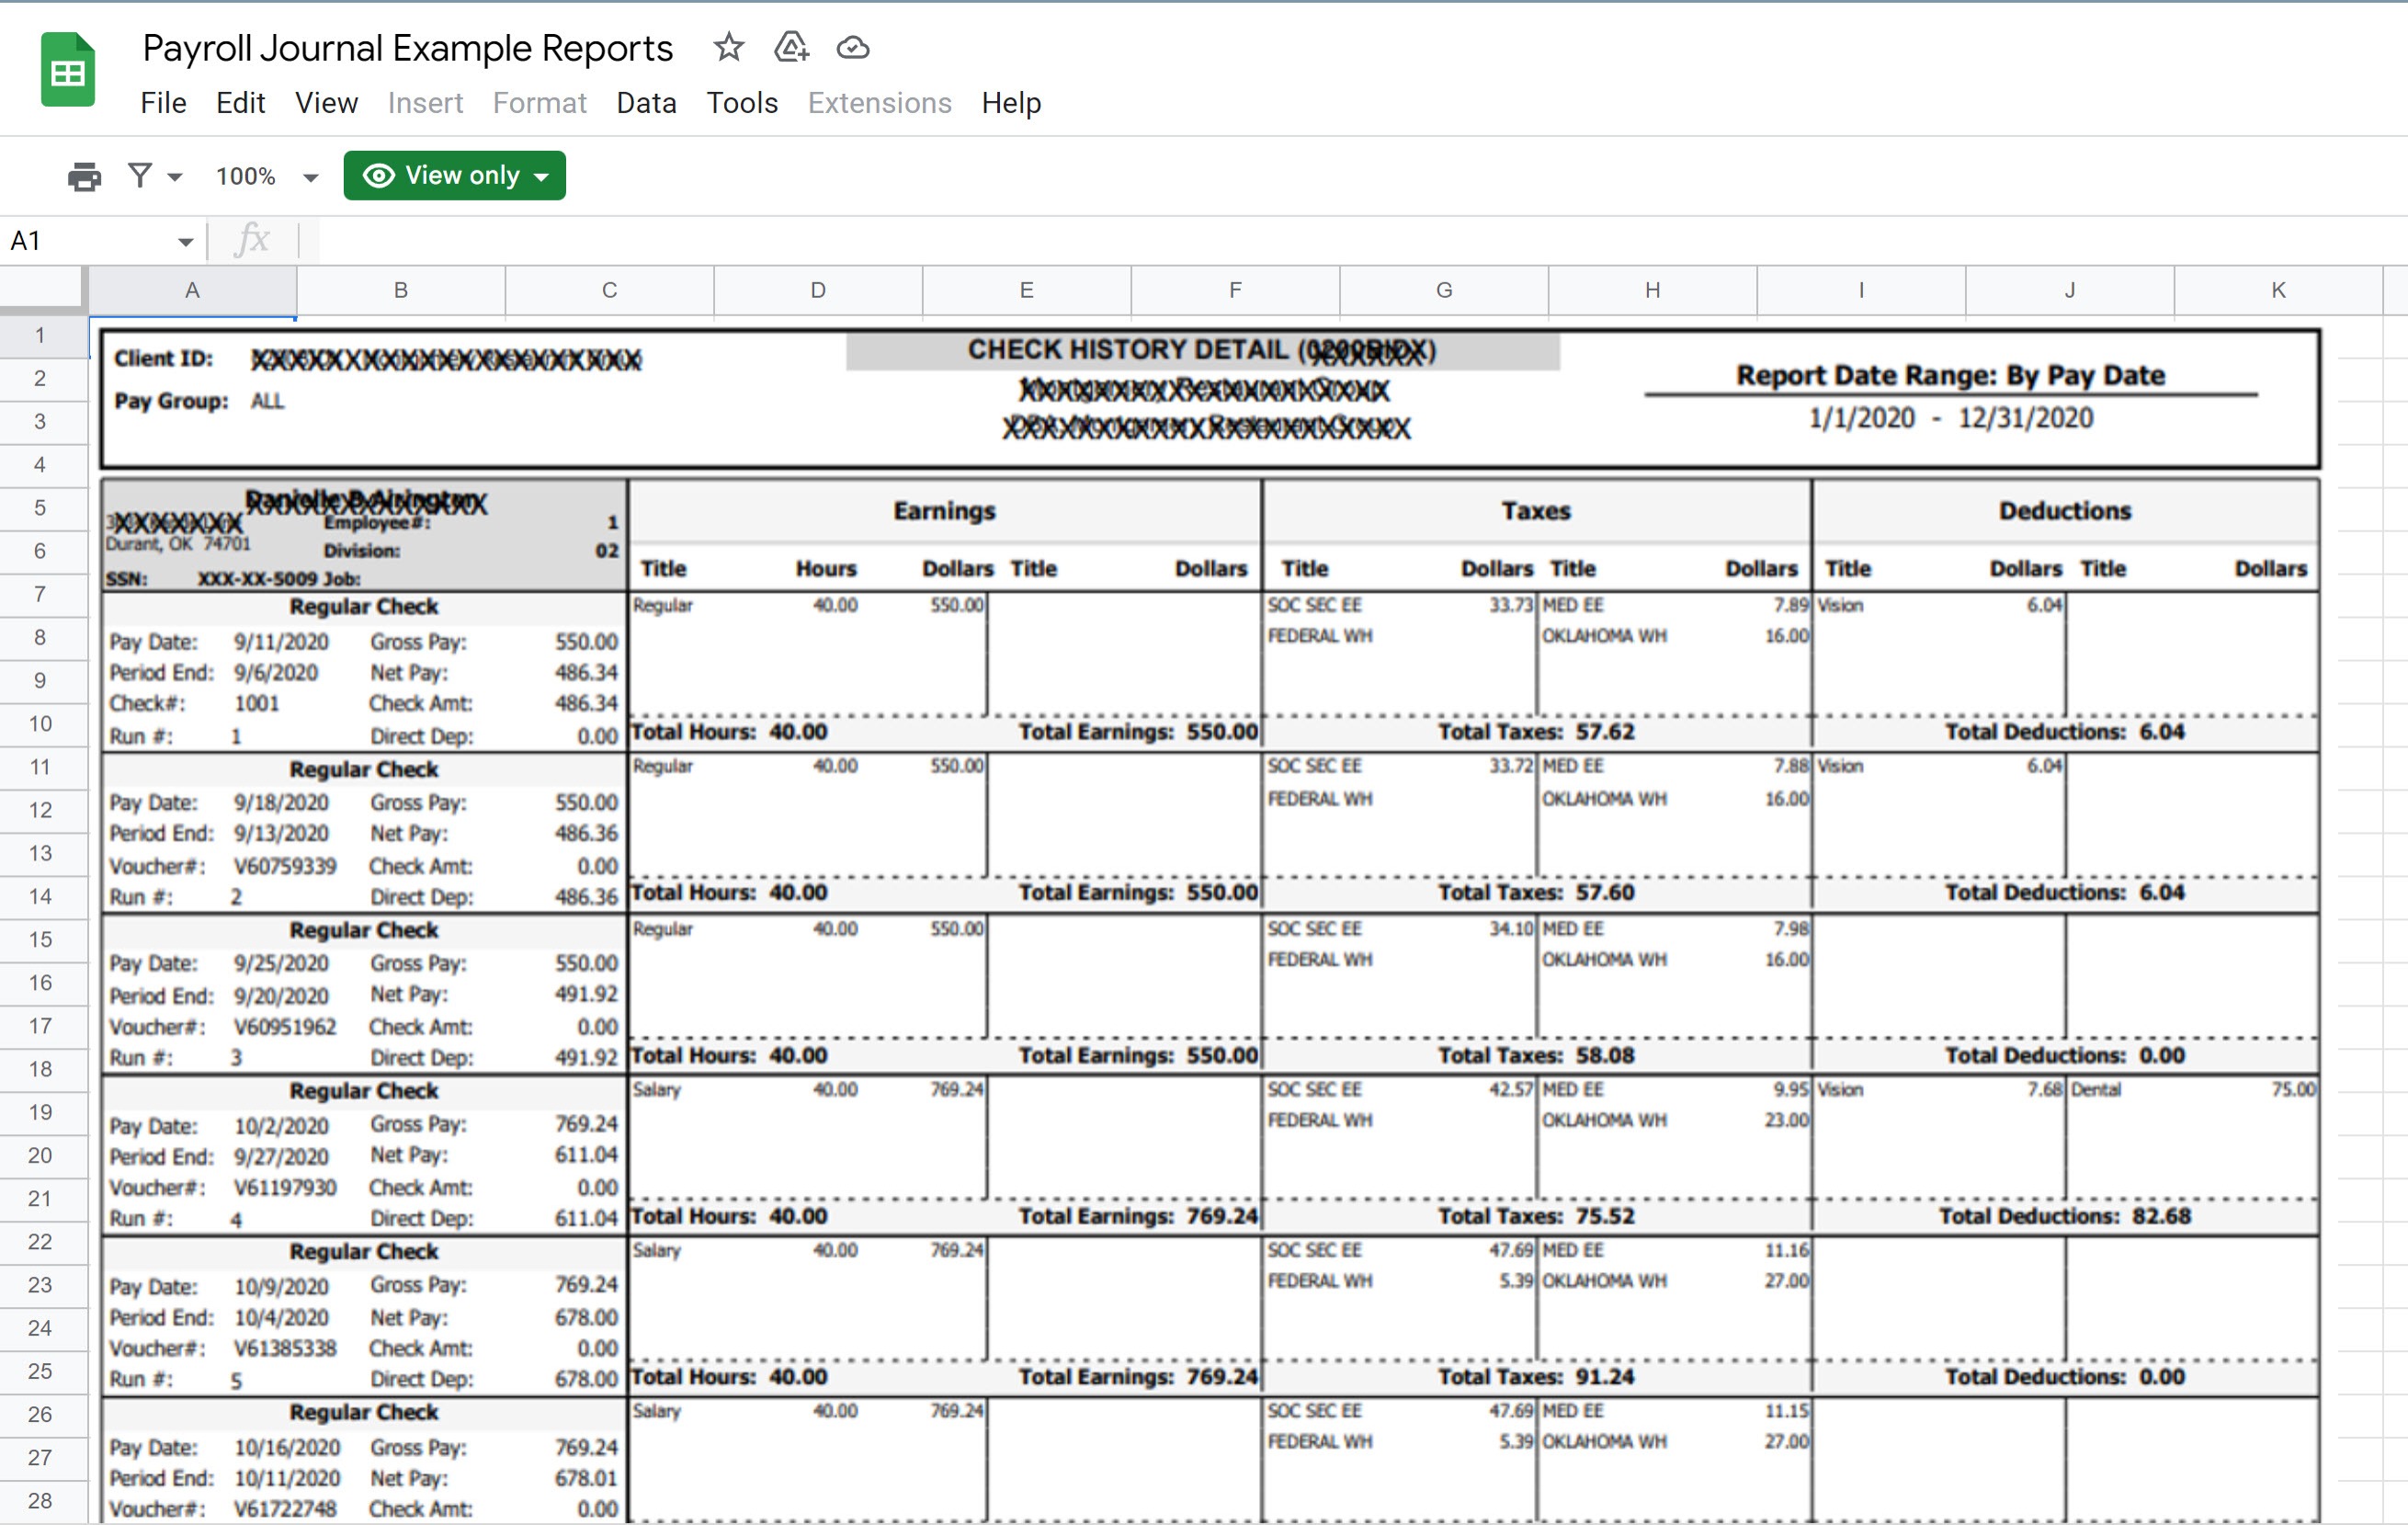Click the Dental deduction amount 75.00

2293,1090
